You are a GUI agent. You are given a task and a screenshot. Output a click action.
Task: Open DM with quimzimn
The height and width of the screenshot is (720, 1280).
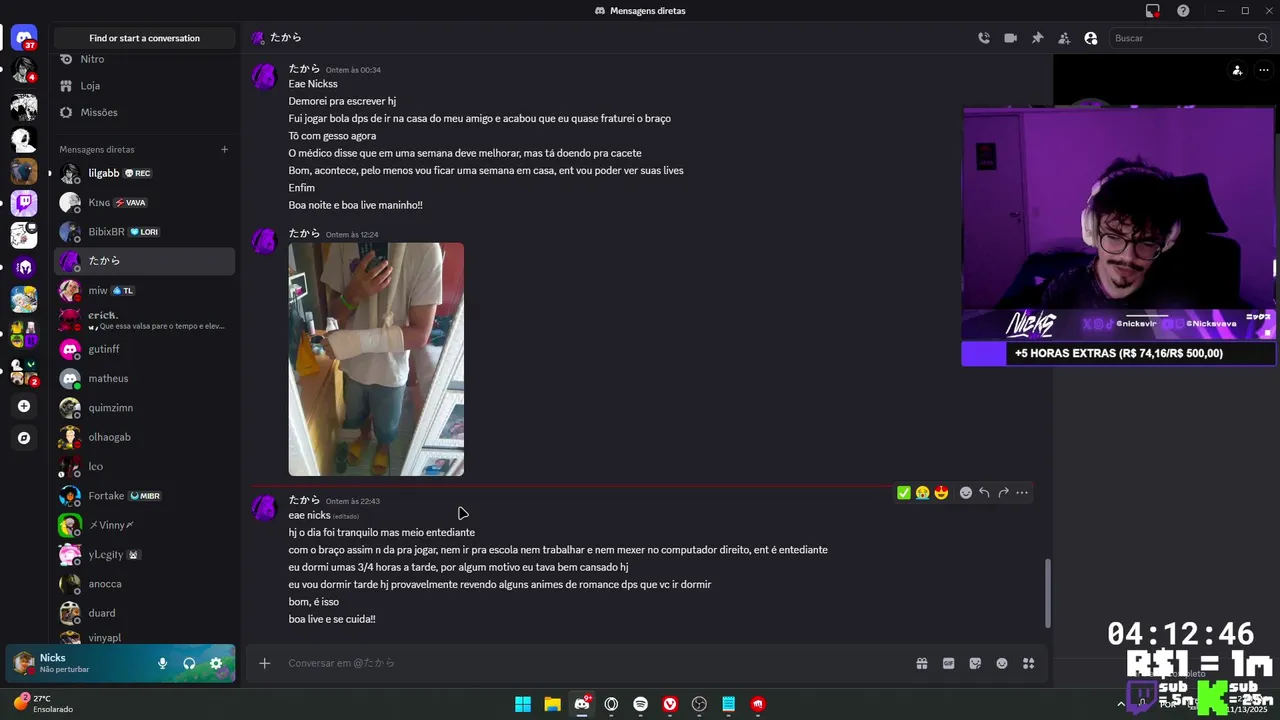click(x=145, y=408)
